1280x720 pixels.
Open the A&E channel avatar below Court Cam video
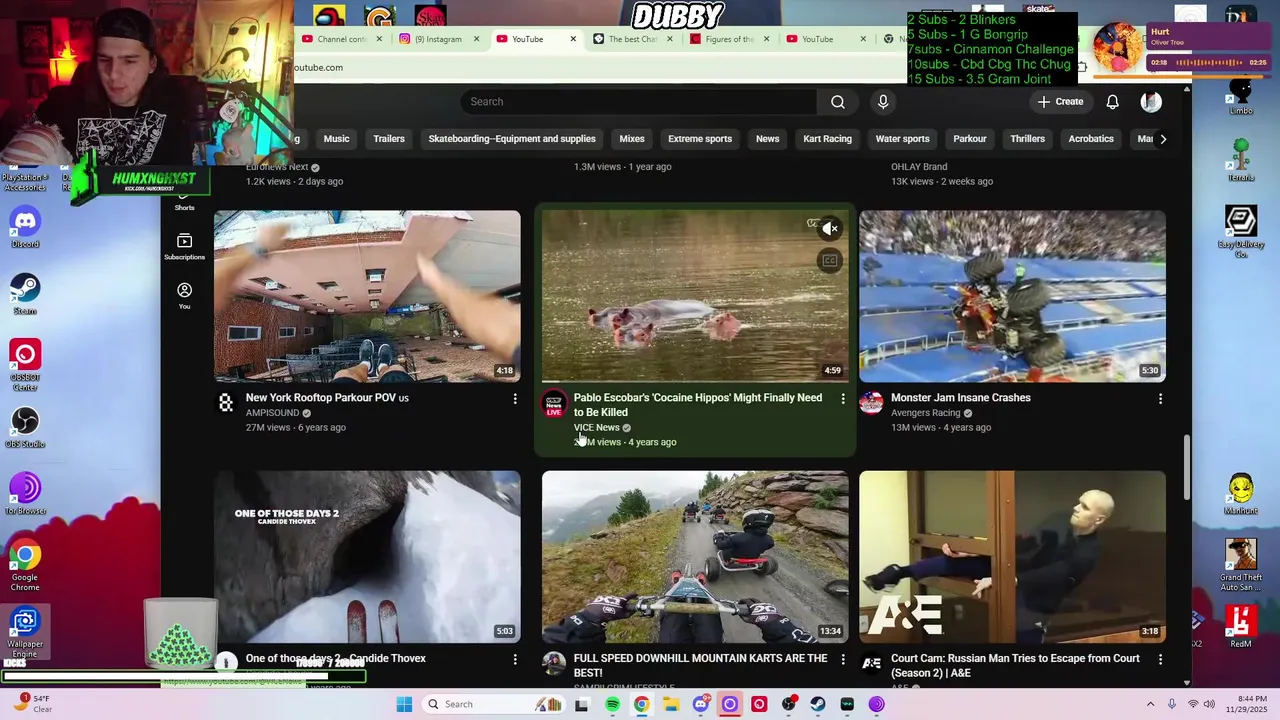click(871, 664)
